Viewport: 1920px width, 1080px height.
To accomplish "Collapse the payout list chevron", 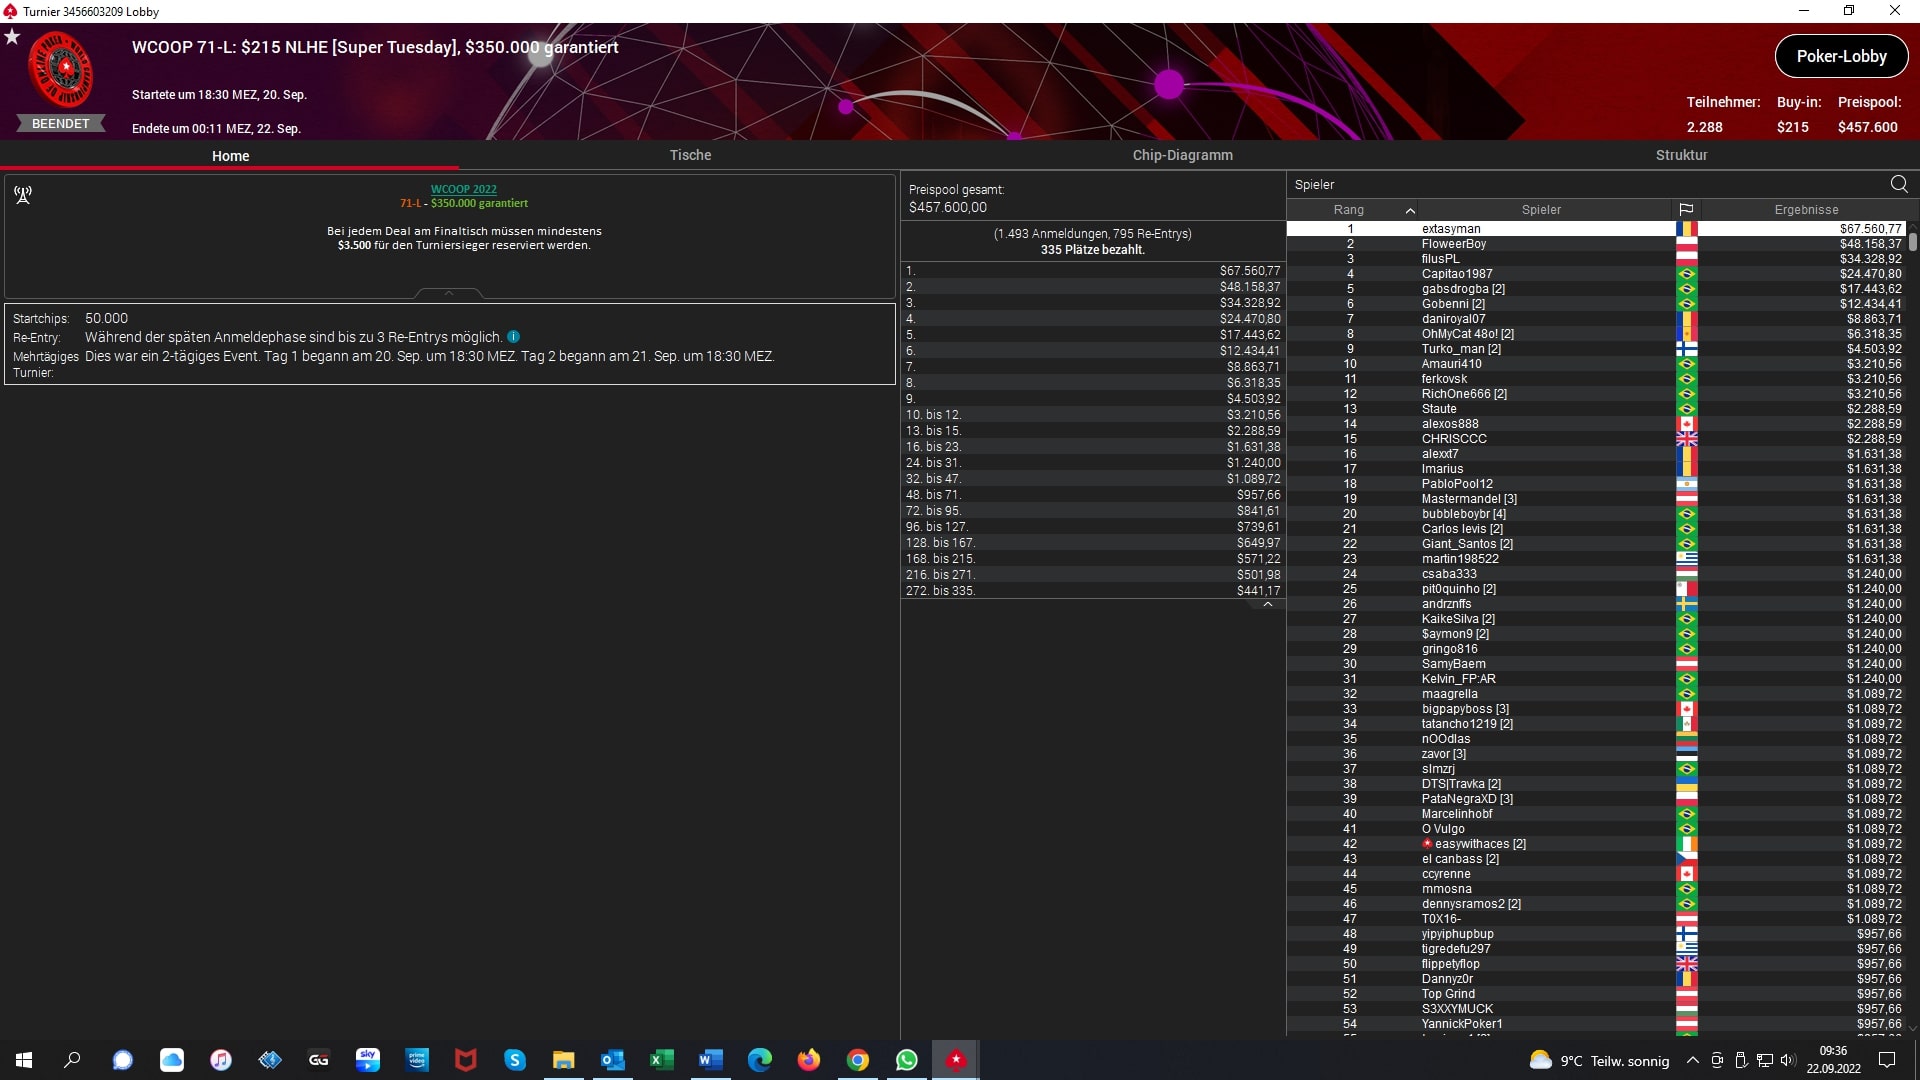I will coord(1268,604).
